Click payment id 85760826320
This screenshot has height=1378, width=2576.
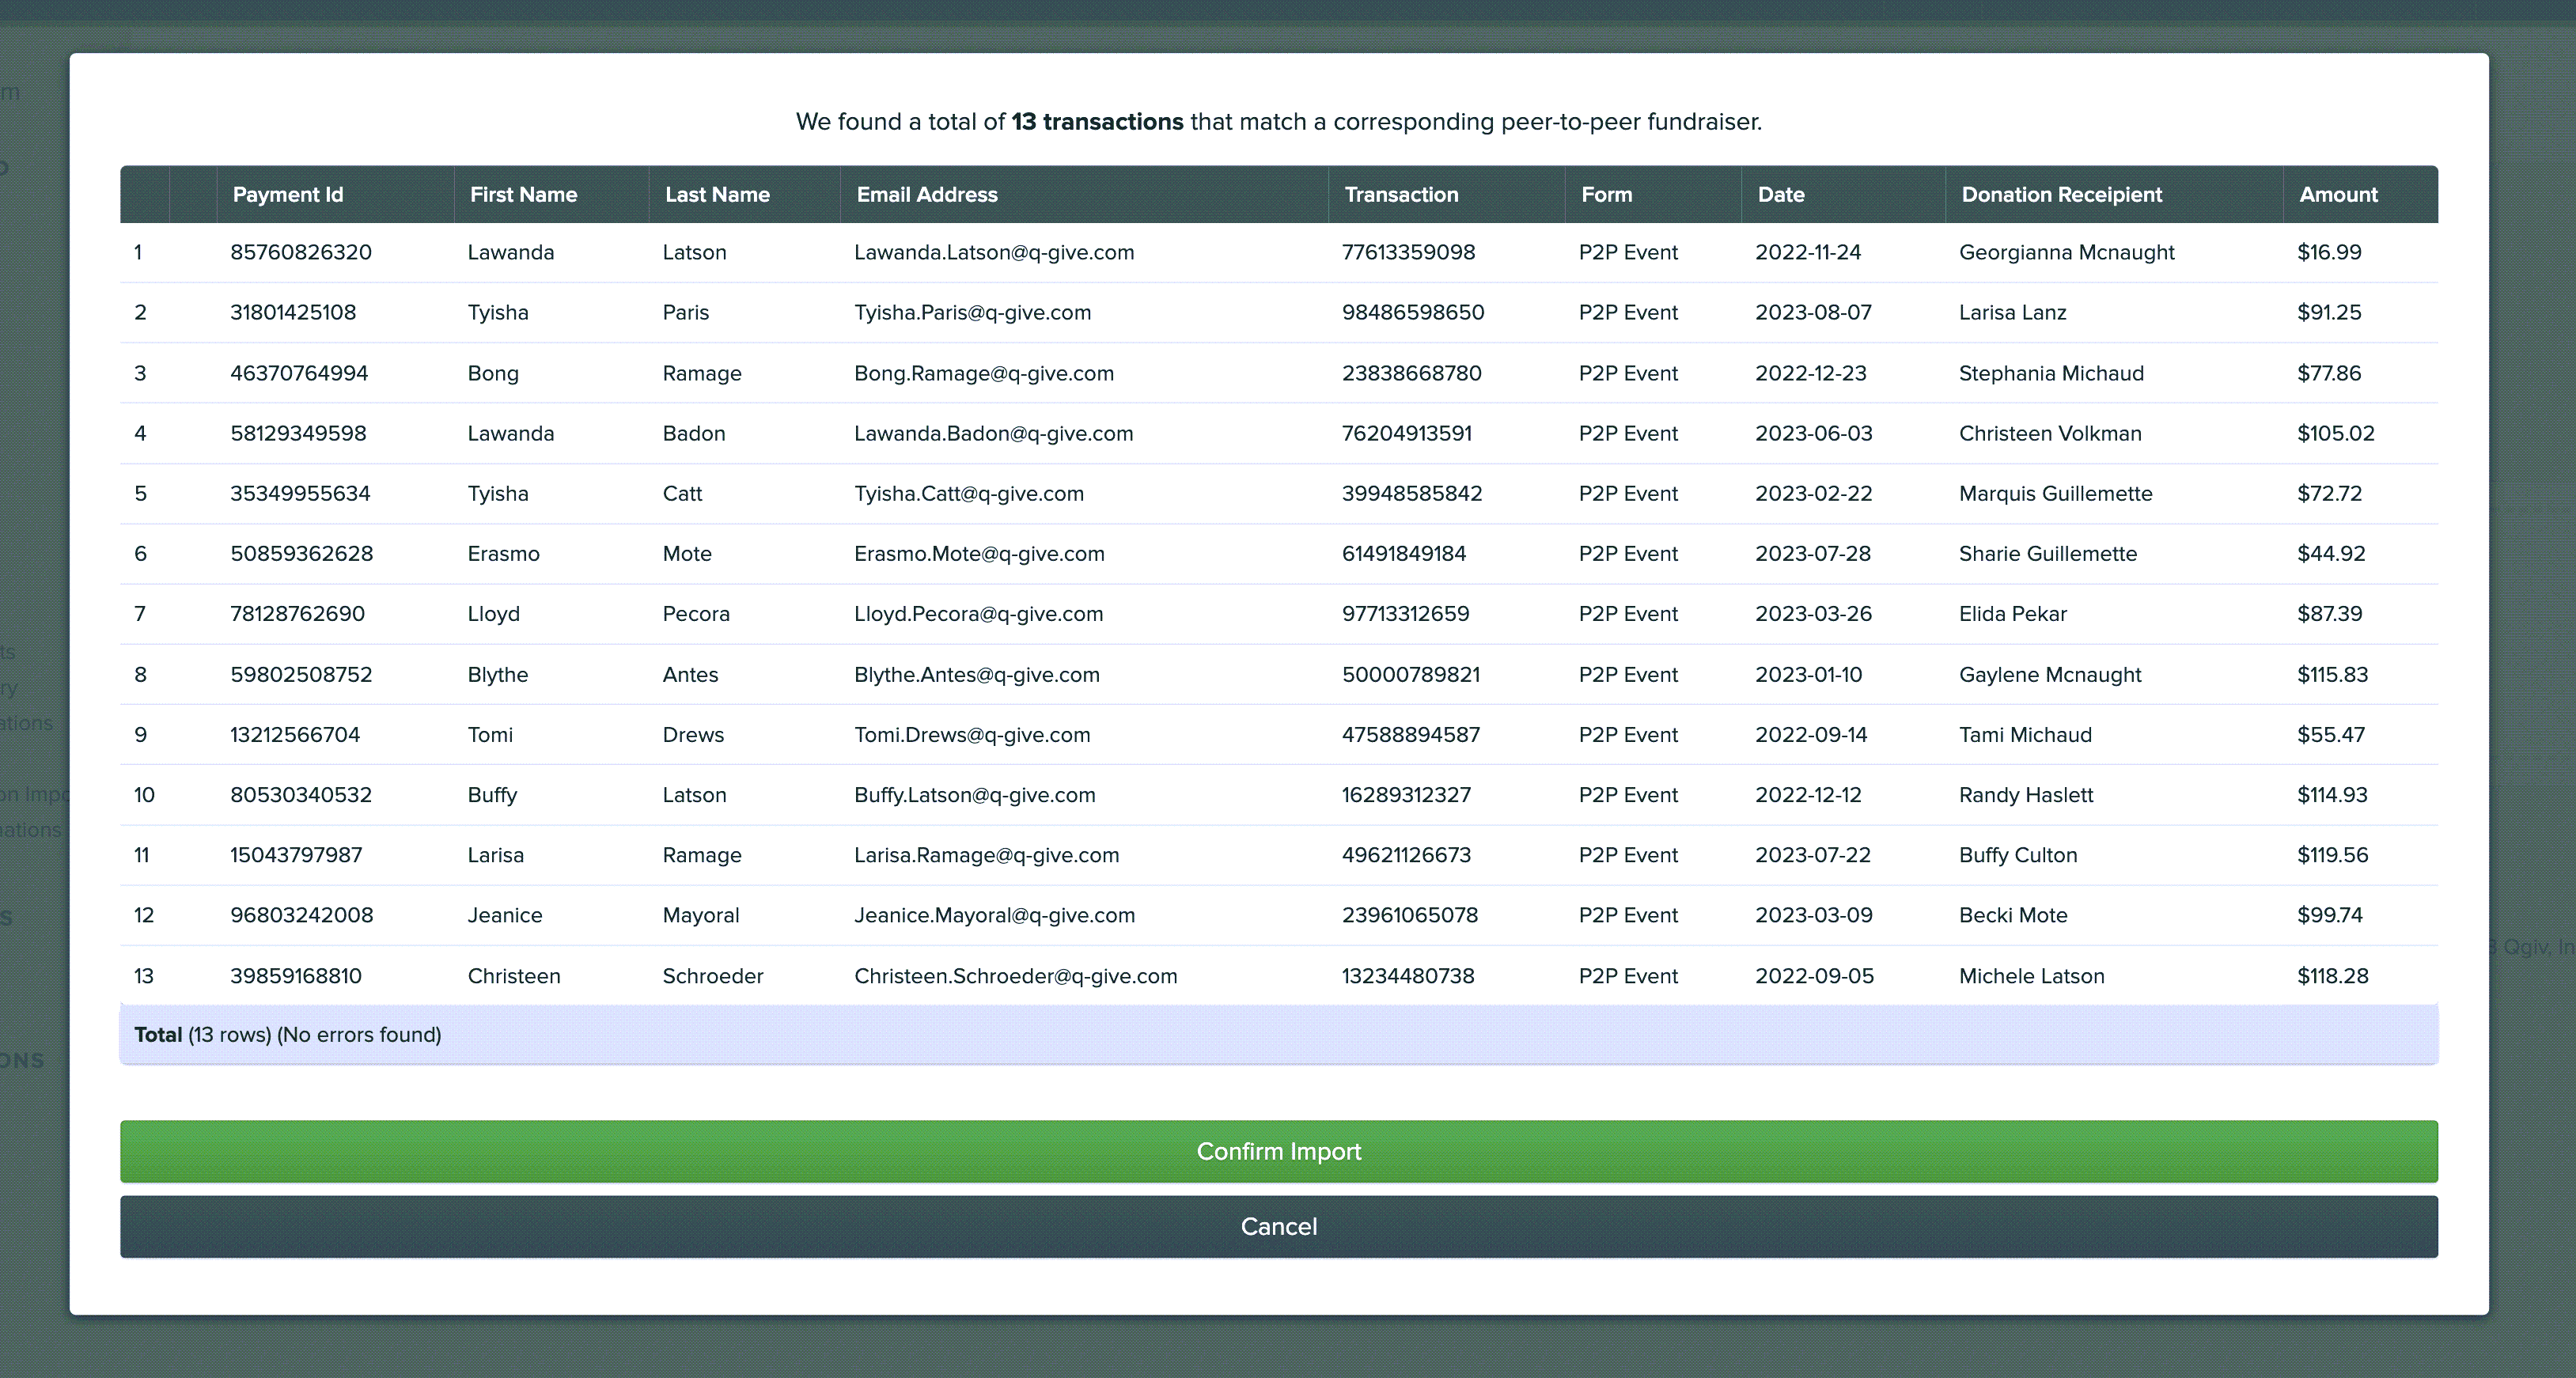301,252
